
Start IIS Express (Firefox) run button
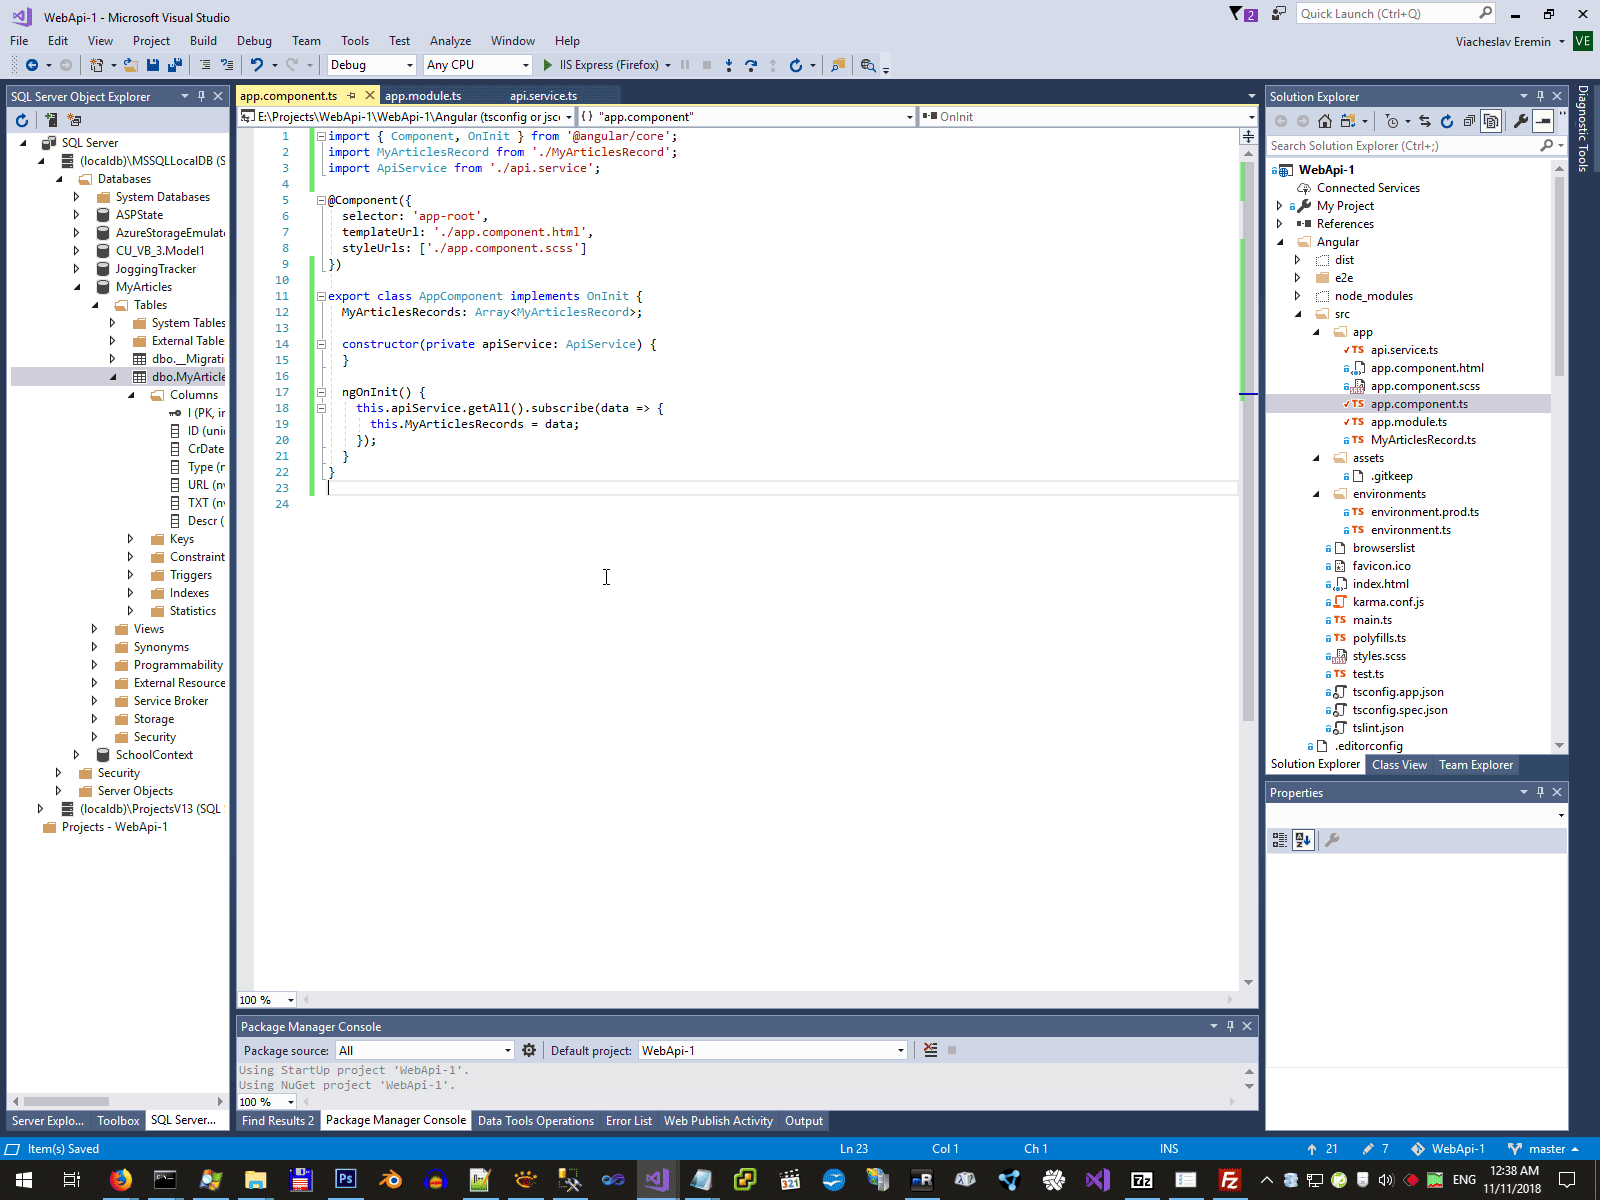tap(547, 65)
